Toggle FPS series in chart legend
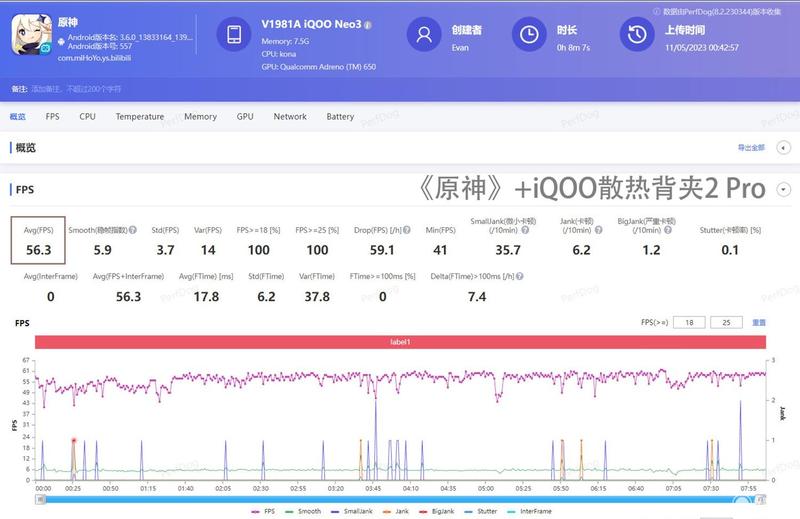 tap(263, 511)
